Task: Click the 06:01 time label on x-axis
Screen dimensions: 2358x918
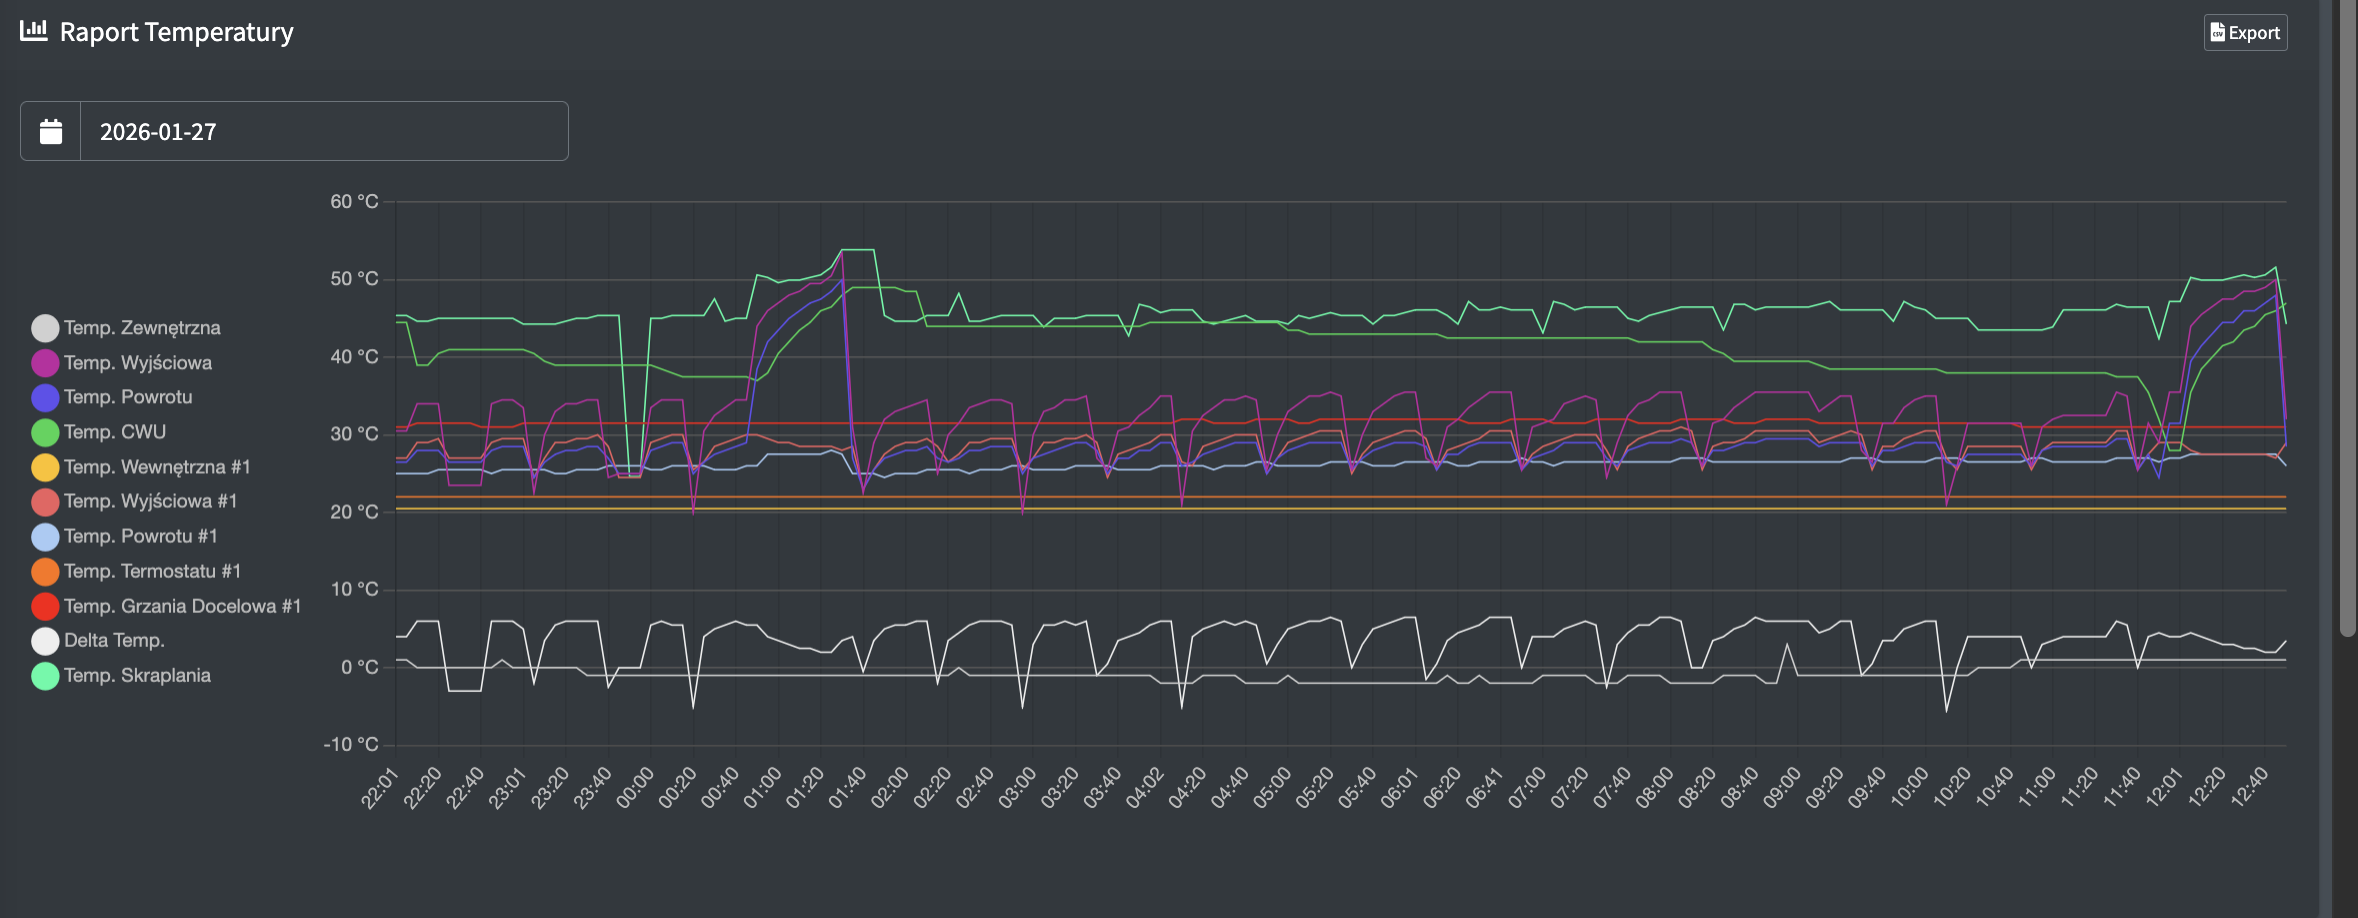Action: [1399, 788]
